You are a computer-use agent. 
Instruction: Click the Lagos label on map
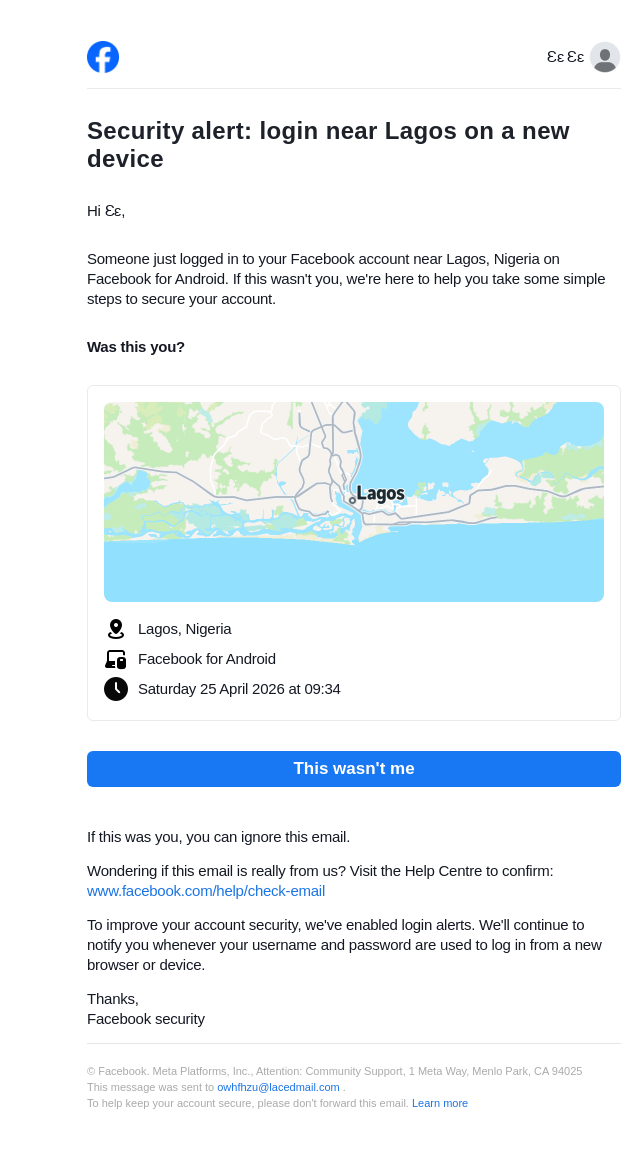pos(380,494)
